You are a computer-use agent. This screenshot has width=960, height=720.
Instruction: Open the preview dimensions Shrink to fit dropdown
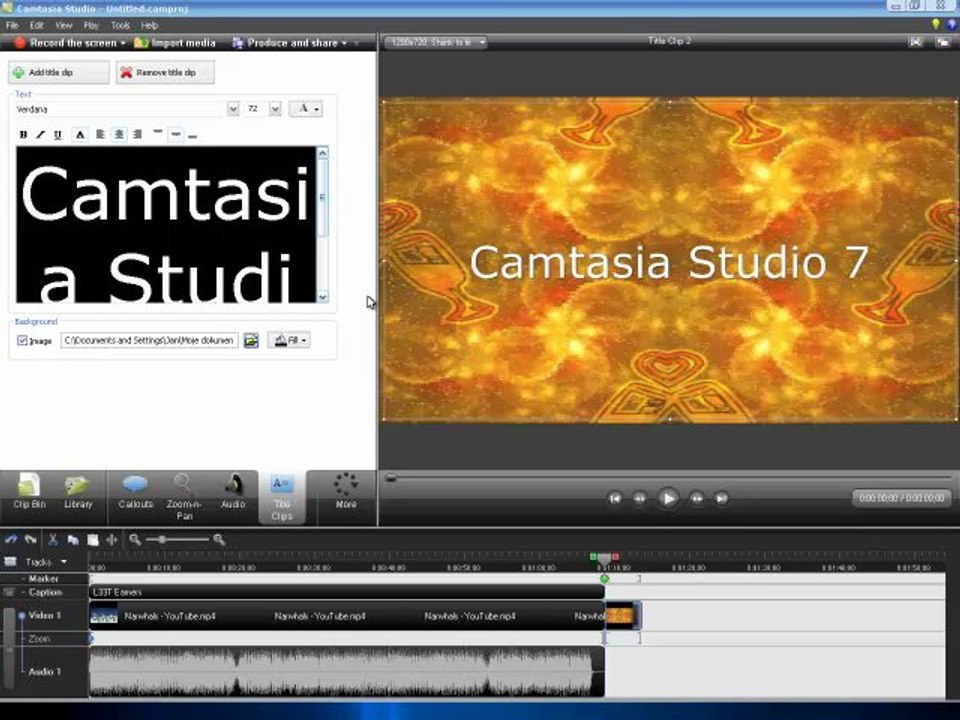[x=435, y=42]
